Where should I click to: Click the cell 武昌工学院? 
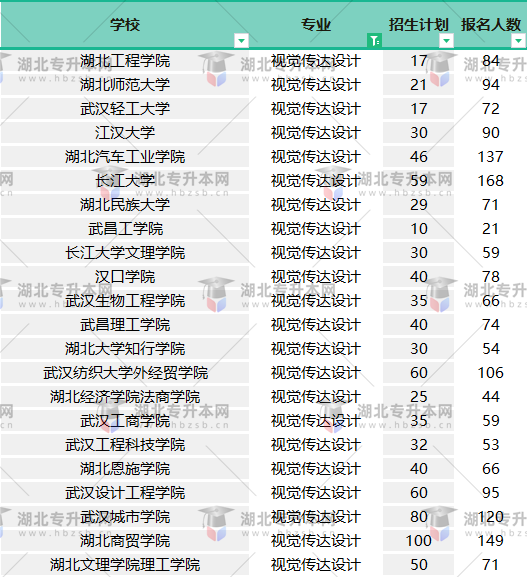(x=125, y=229)
